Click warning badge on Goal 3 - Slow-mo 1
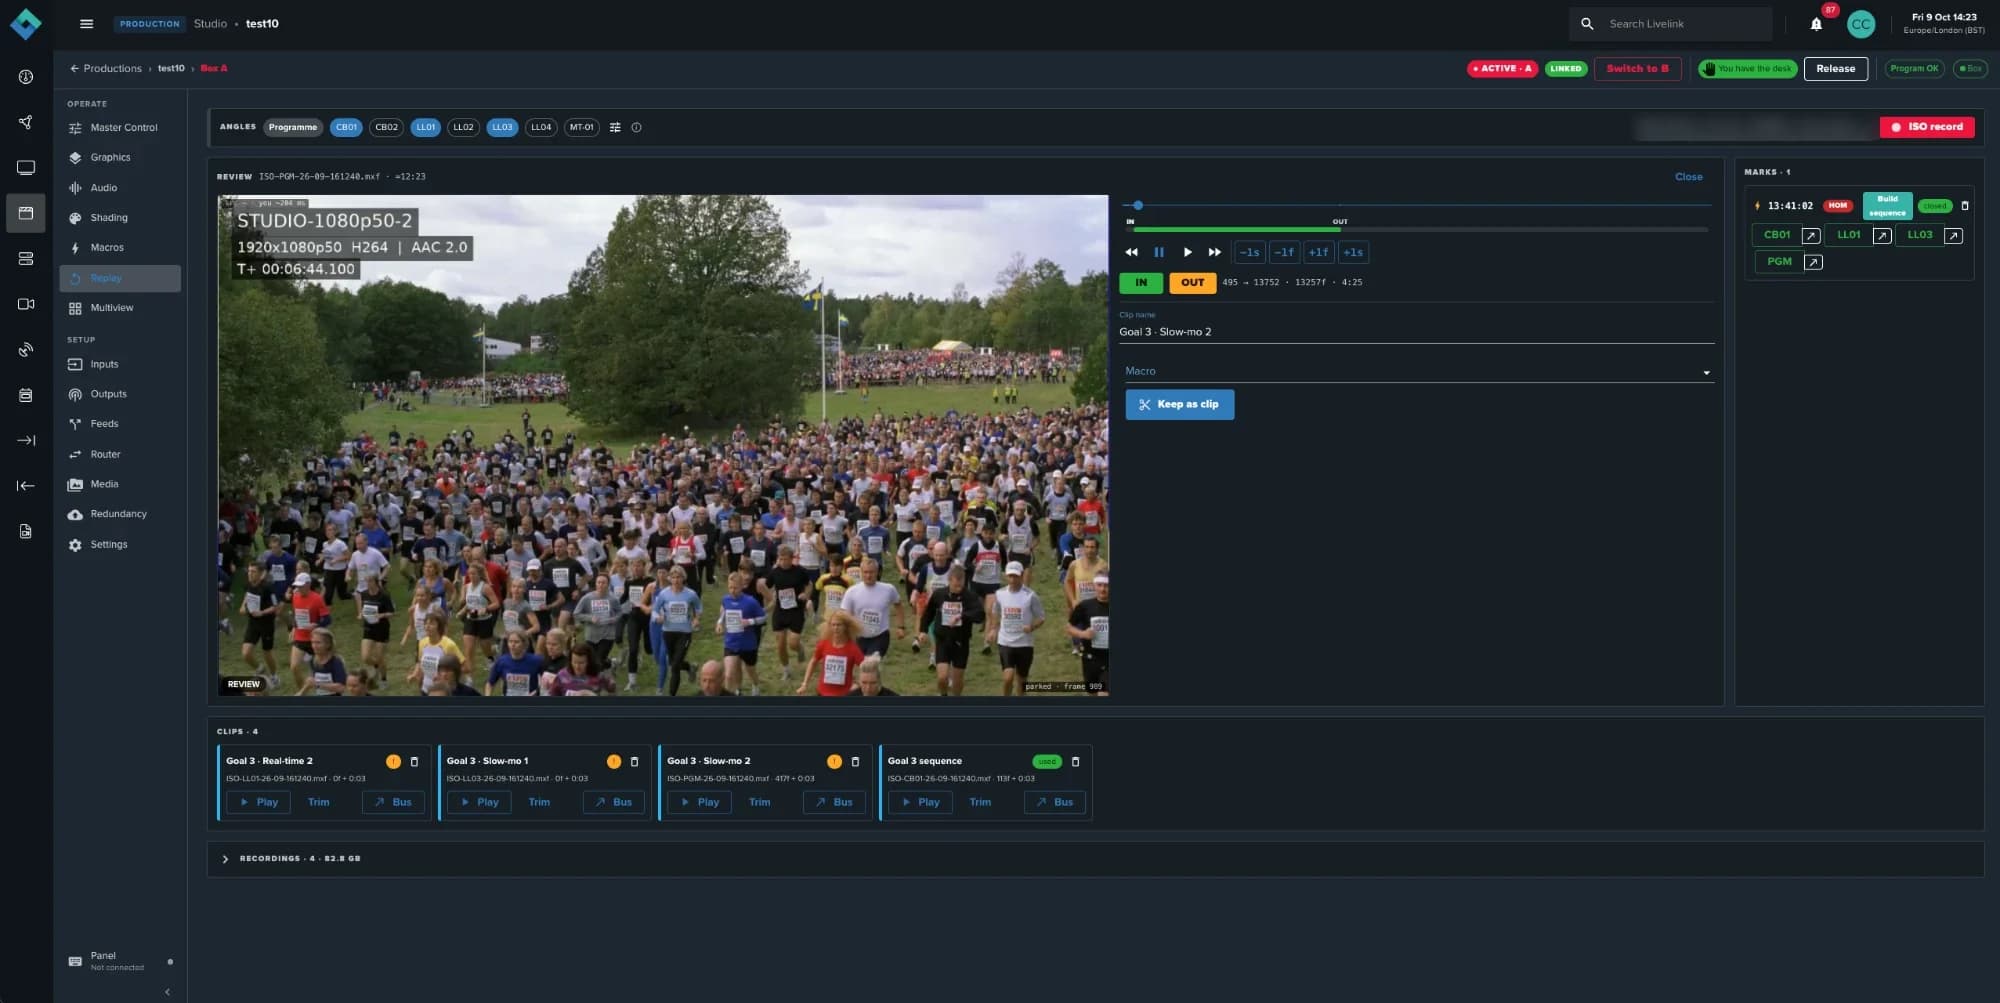Screen dimensions: 2000x1003 coord(614,762)
